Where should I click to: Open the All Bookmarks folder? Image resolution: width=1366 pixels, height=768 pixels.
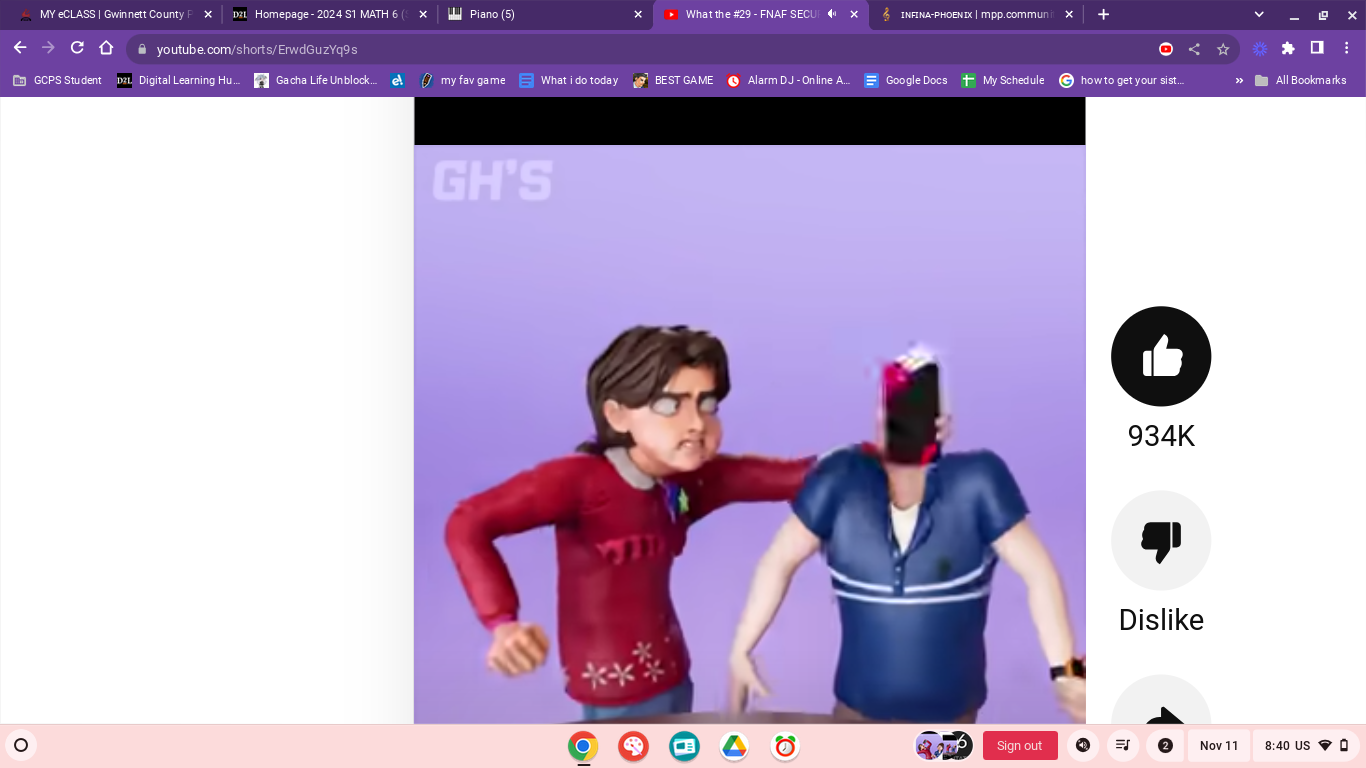[x=1301, y=80]
